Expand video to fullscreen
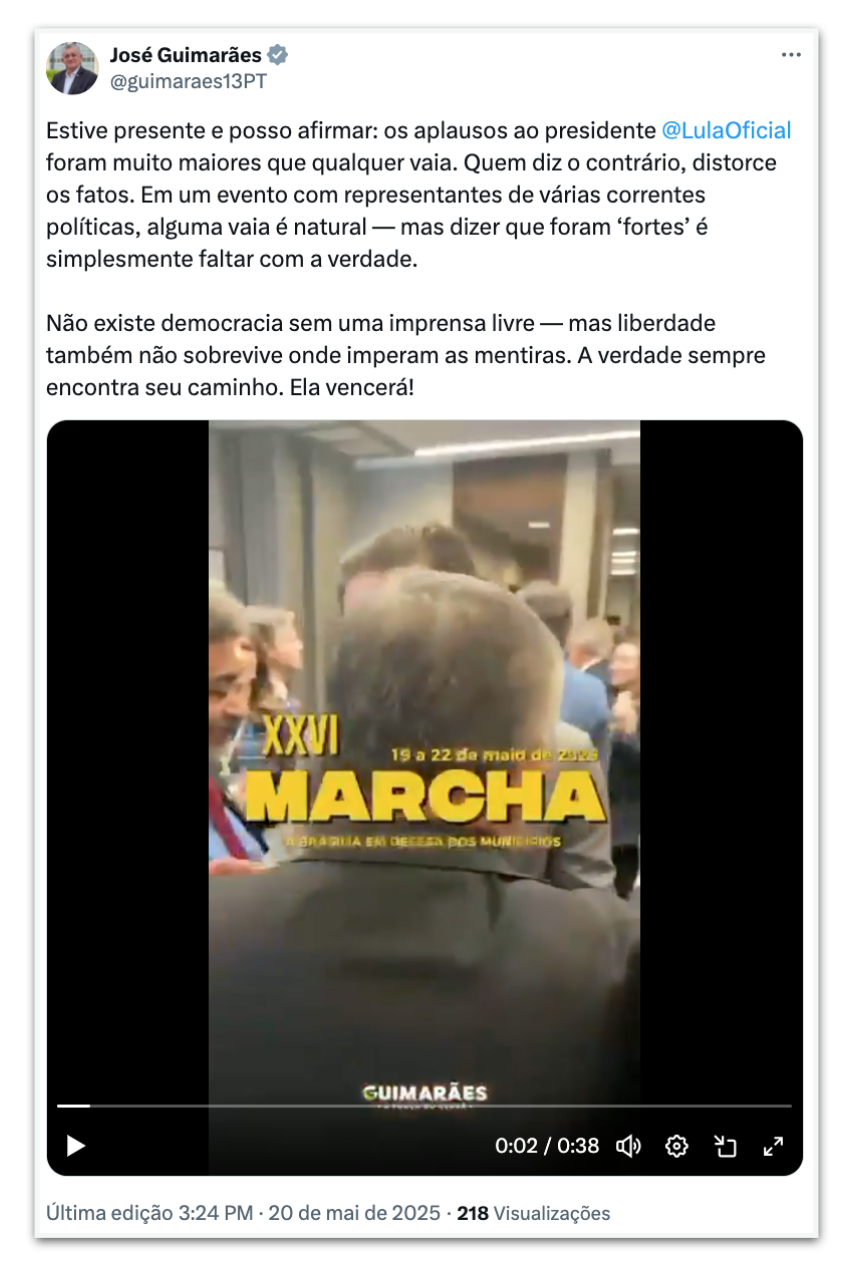Screen dimensions: 844x1268 click(773, 1146)
